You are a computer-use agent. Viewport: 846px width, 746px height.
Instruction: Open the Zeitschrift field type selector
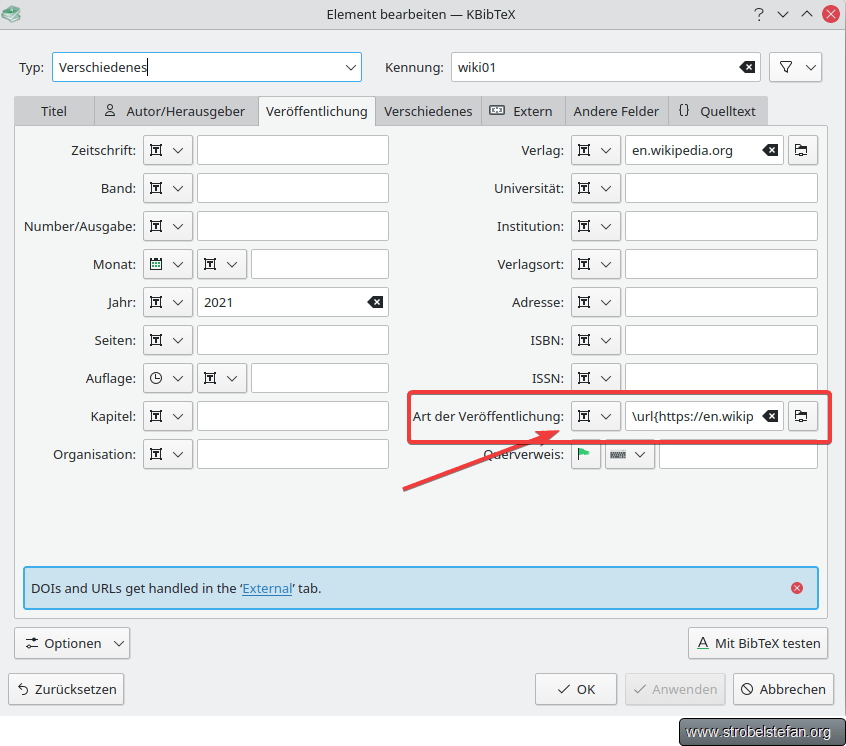(167, 150)
